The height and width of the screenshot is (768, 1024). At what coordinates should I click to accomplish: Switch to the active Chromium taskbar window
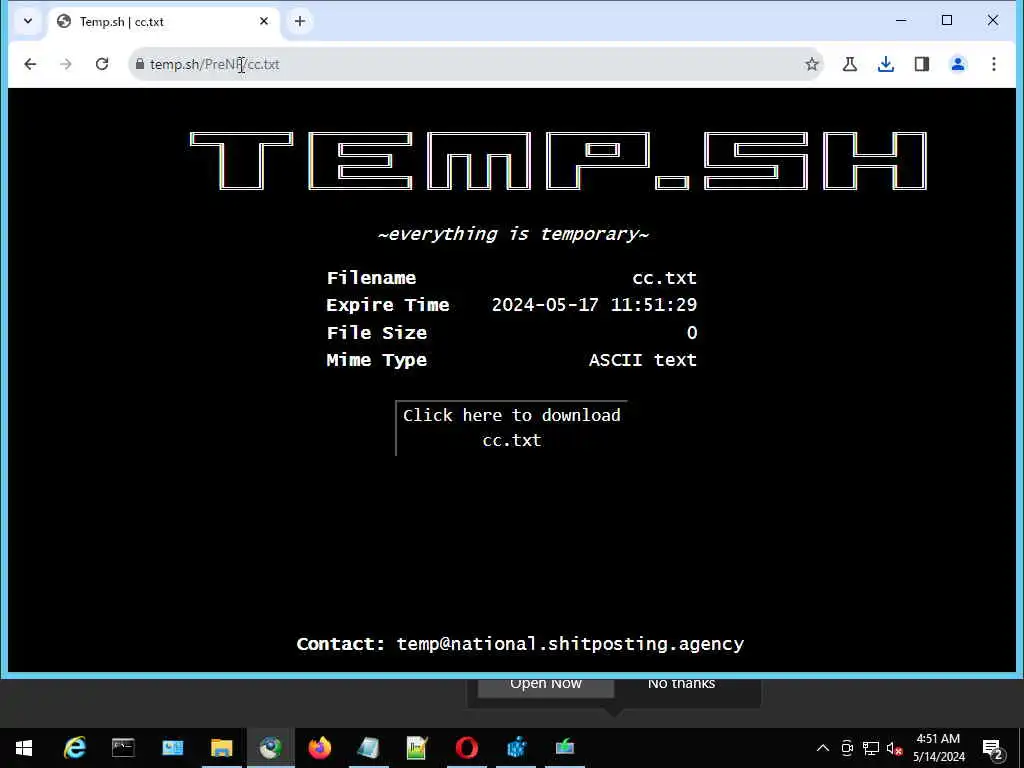(x=270, y=748)
